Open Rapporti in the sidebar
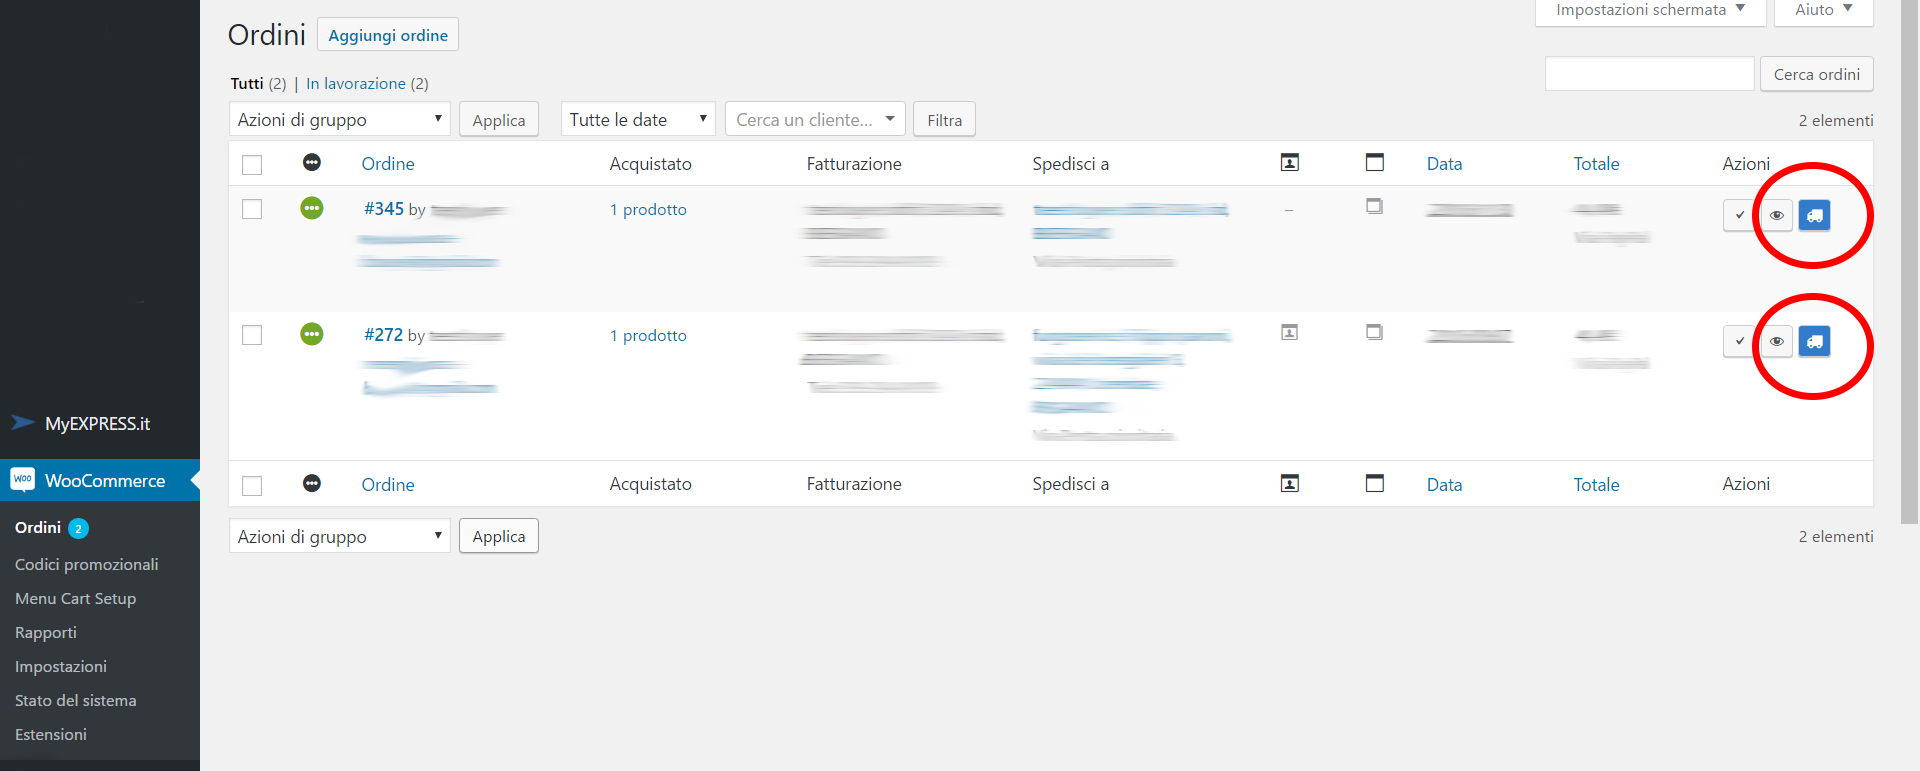 tap(46, 632)
